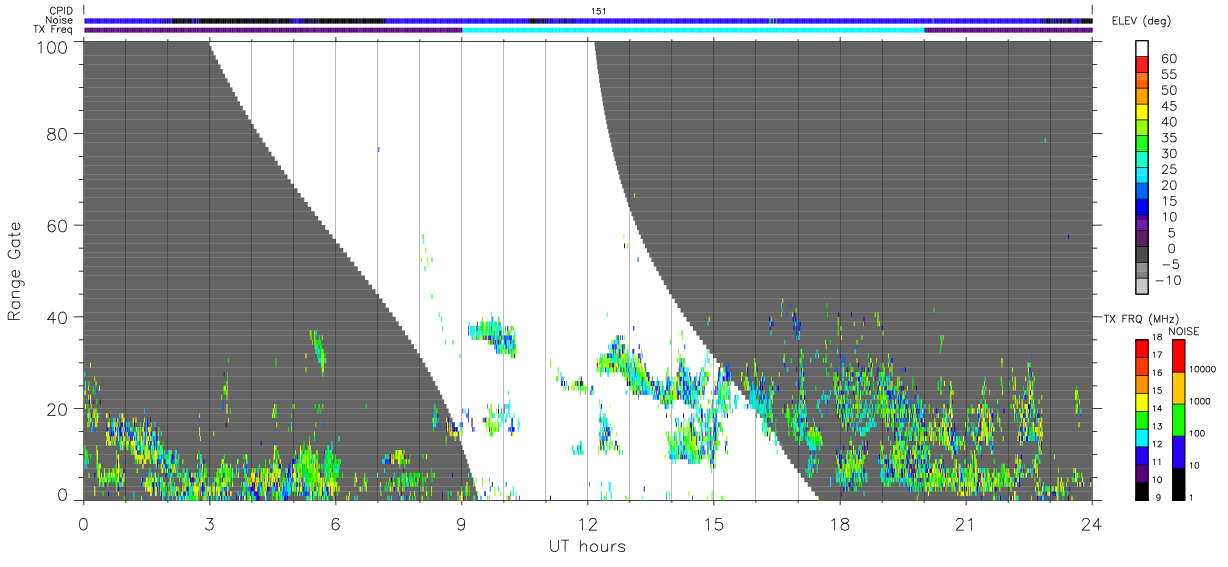Click y-axis tick label '100'
This screenshot has width=1228, height=567.
coord(52,46)
